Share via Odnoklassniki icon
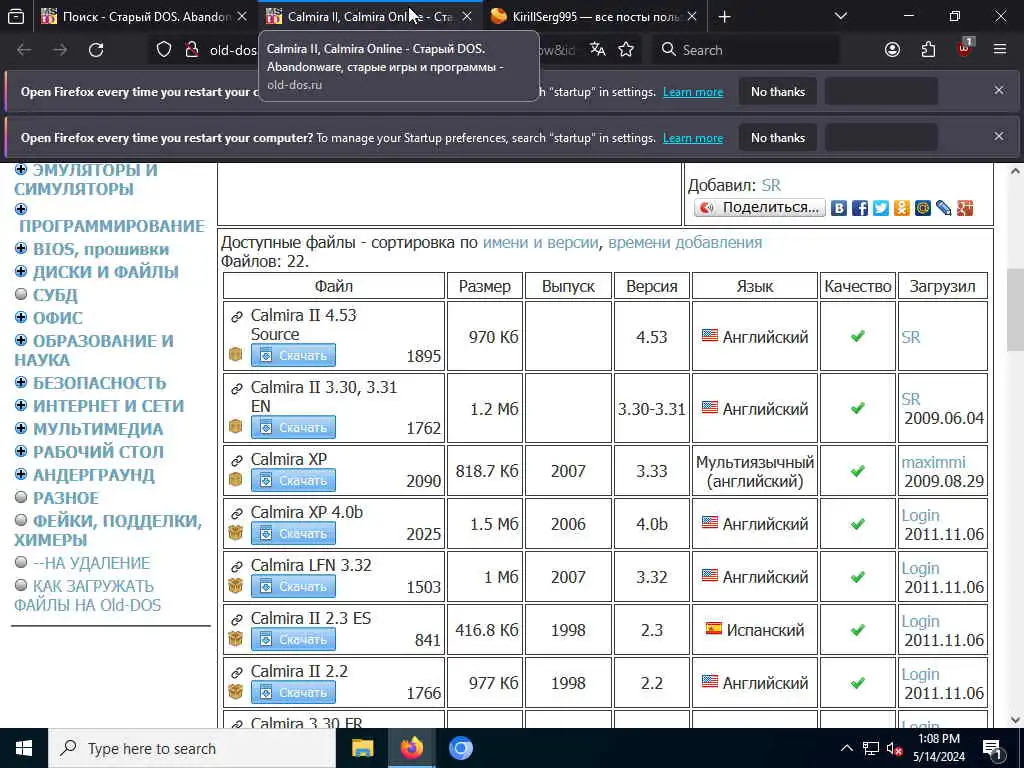The height and width of the screenshot is (768, 1024). tap(901, 208)
